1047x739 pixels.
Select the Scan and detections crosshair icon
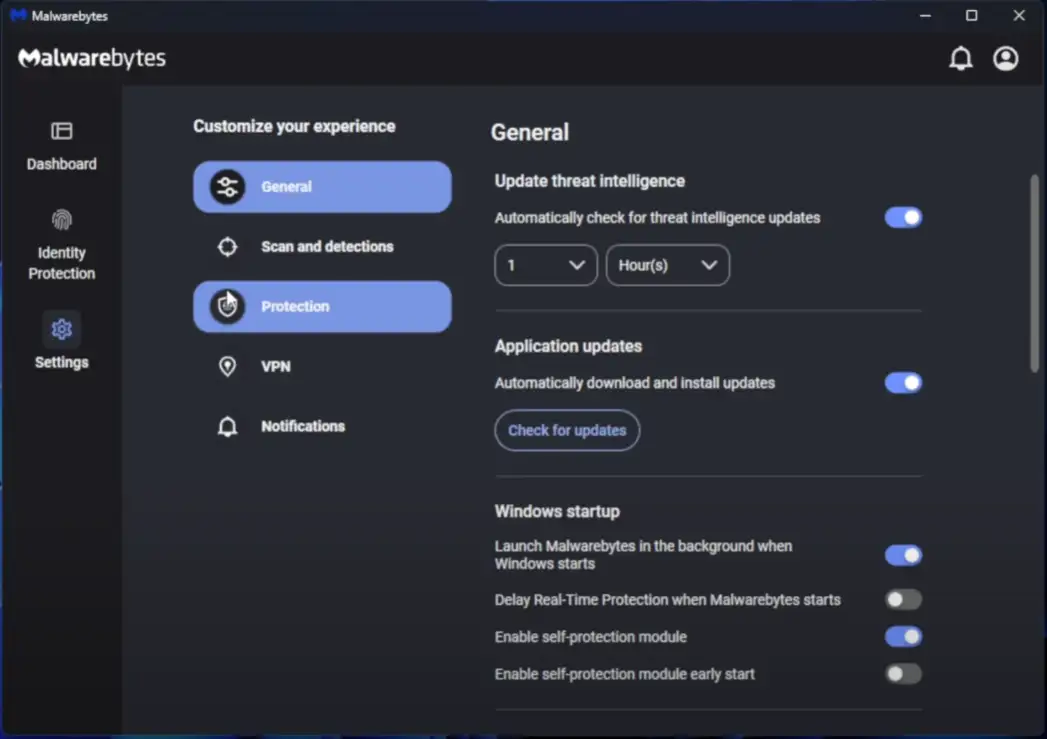pos(228,247)
